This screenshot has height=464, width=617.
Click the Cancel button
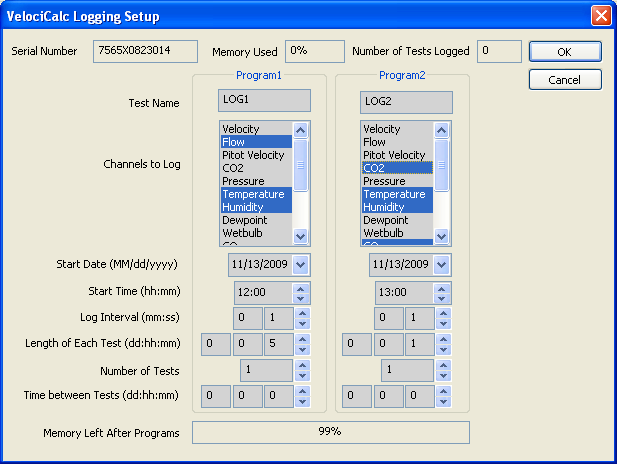tap(565, 80)
